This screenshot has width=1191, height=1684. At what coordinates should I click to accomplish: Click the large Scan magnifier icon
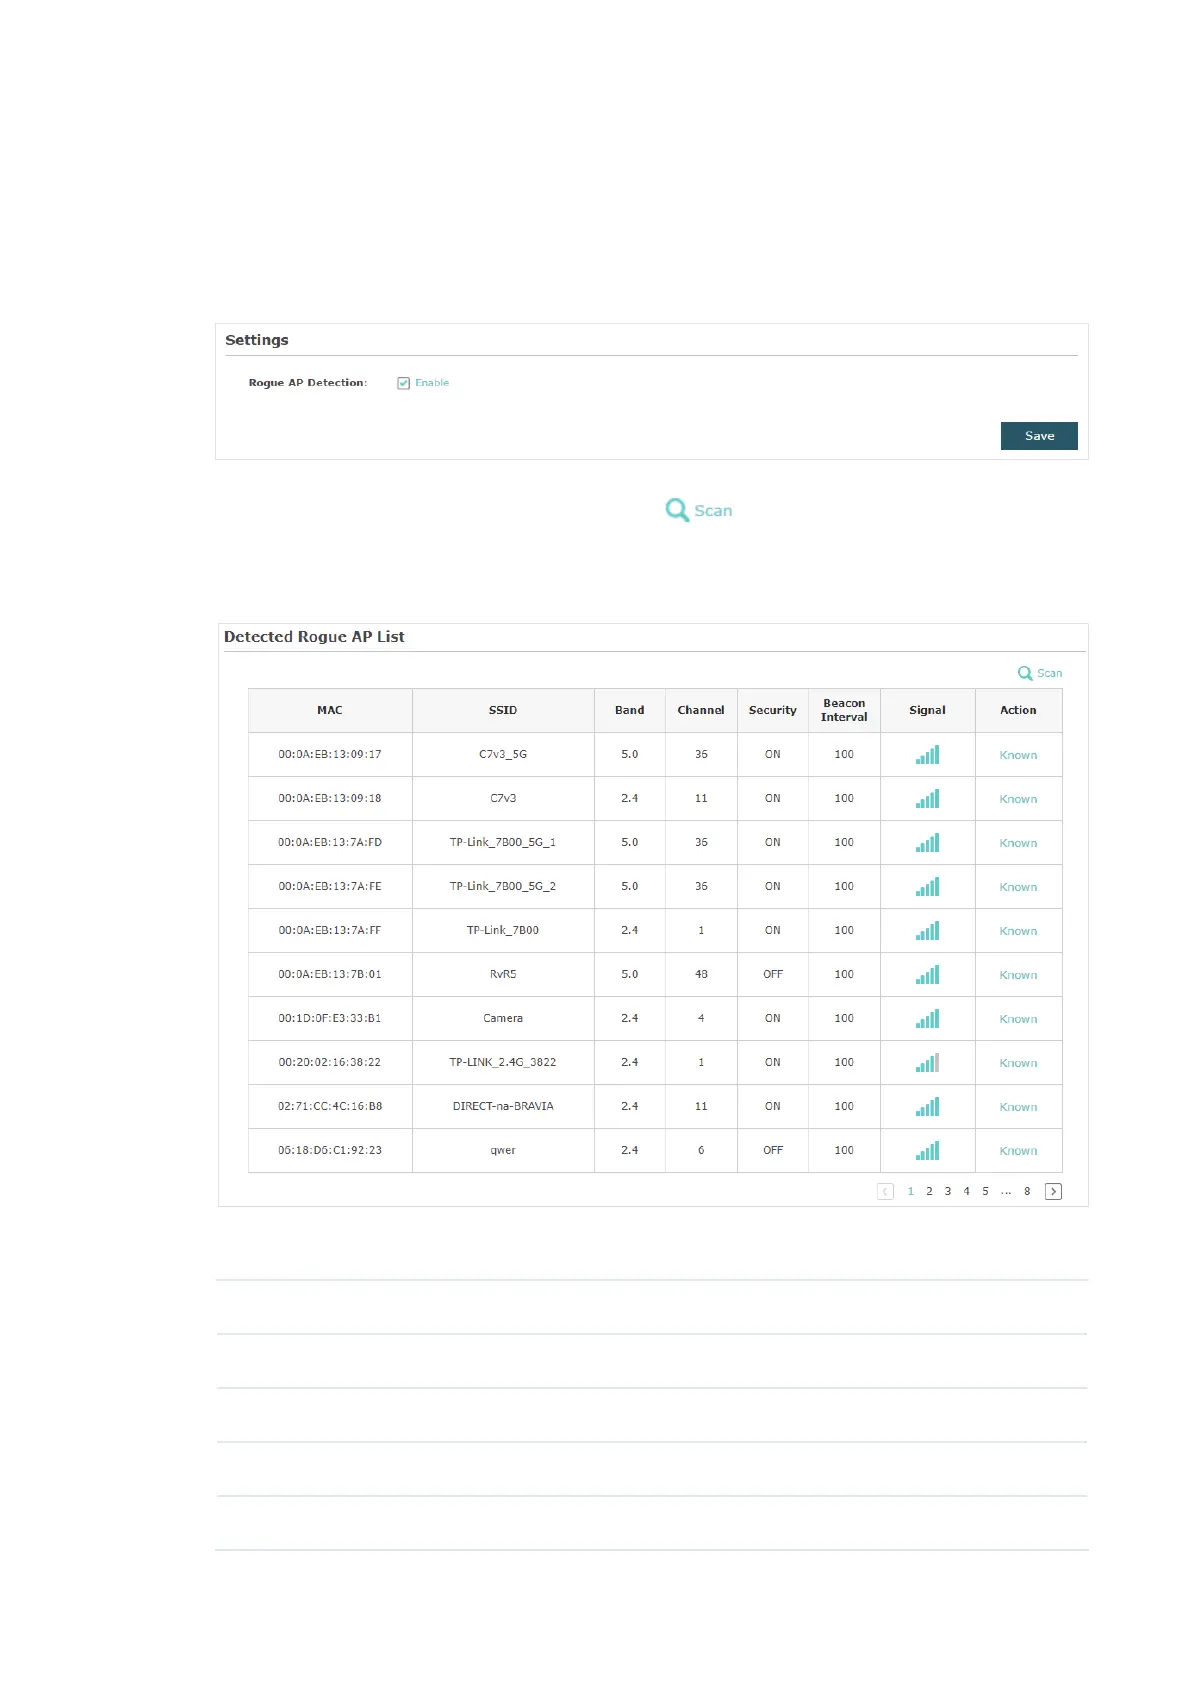click(x=677, y=510)
